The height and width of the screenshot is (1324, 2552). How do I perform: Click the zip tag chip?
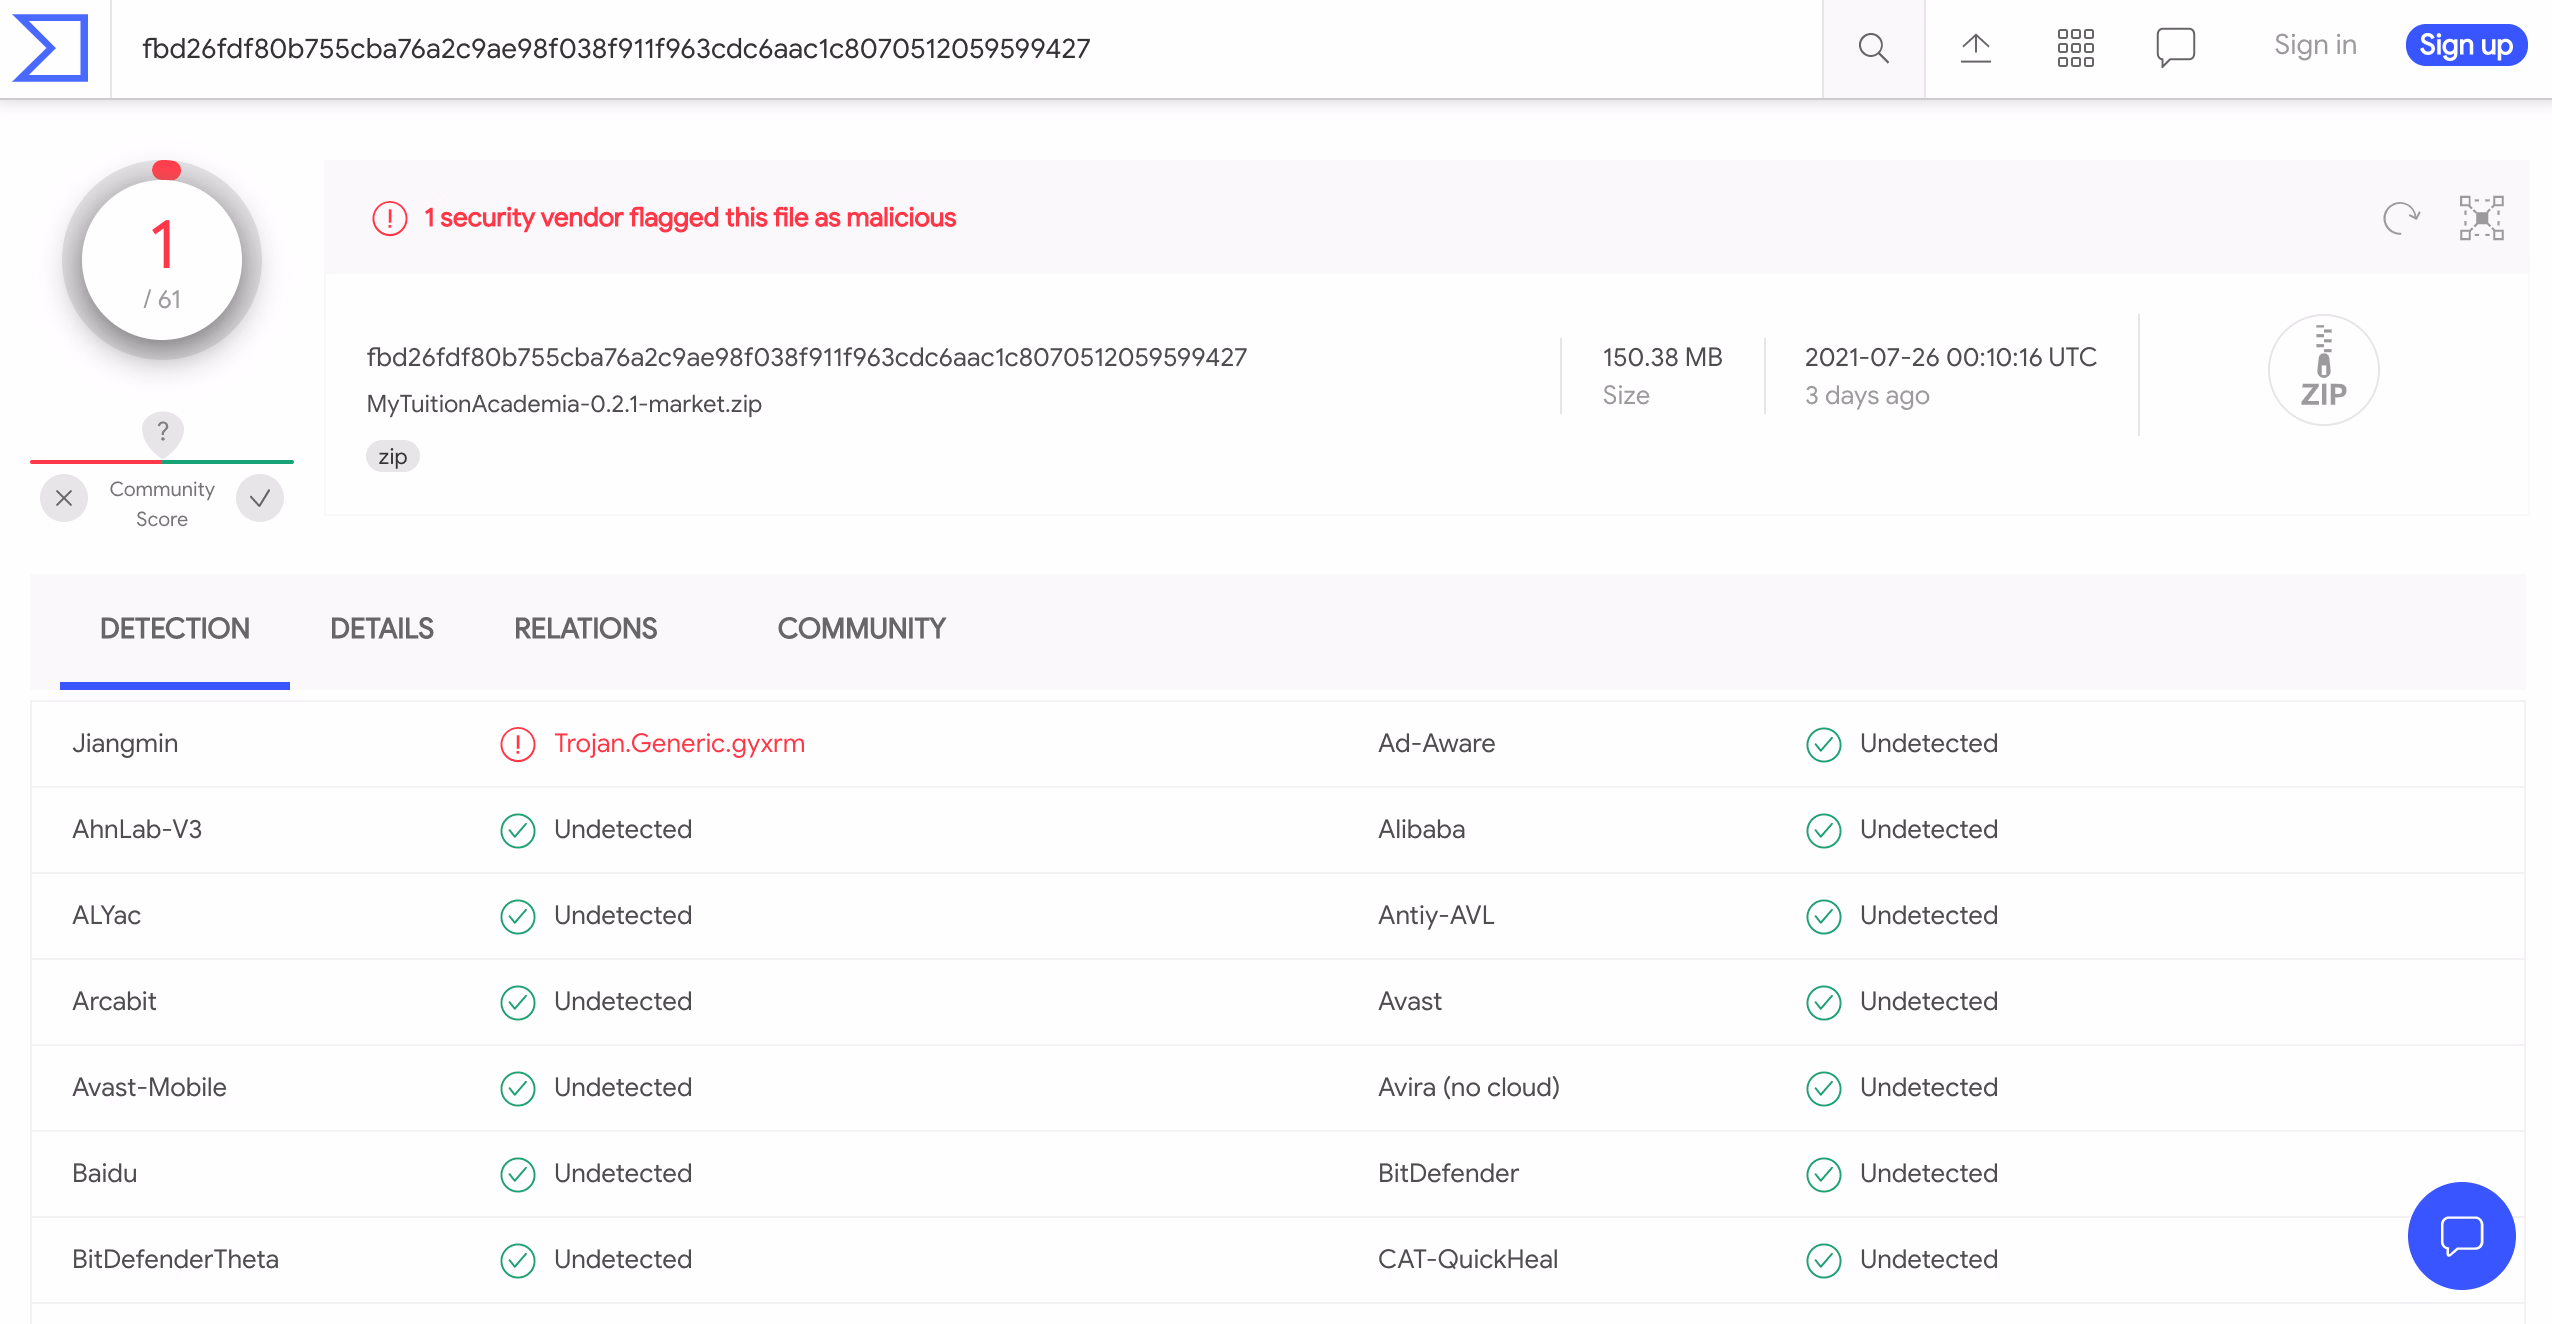pos(392,456)
